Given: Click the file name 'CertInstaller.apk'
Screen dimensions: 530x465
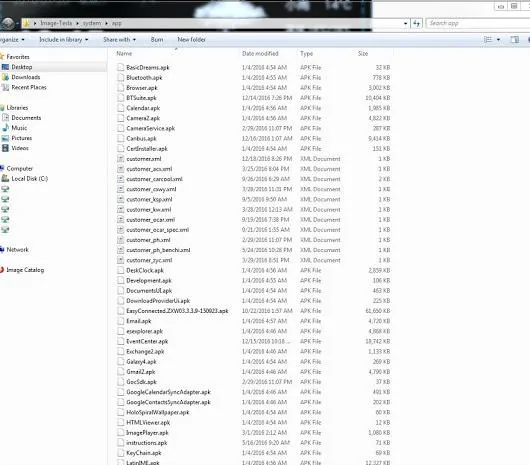Looking at the screenshot, I should 147,148.
